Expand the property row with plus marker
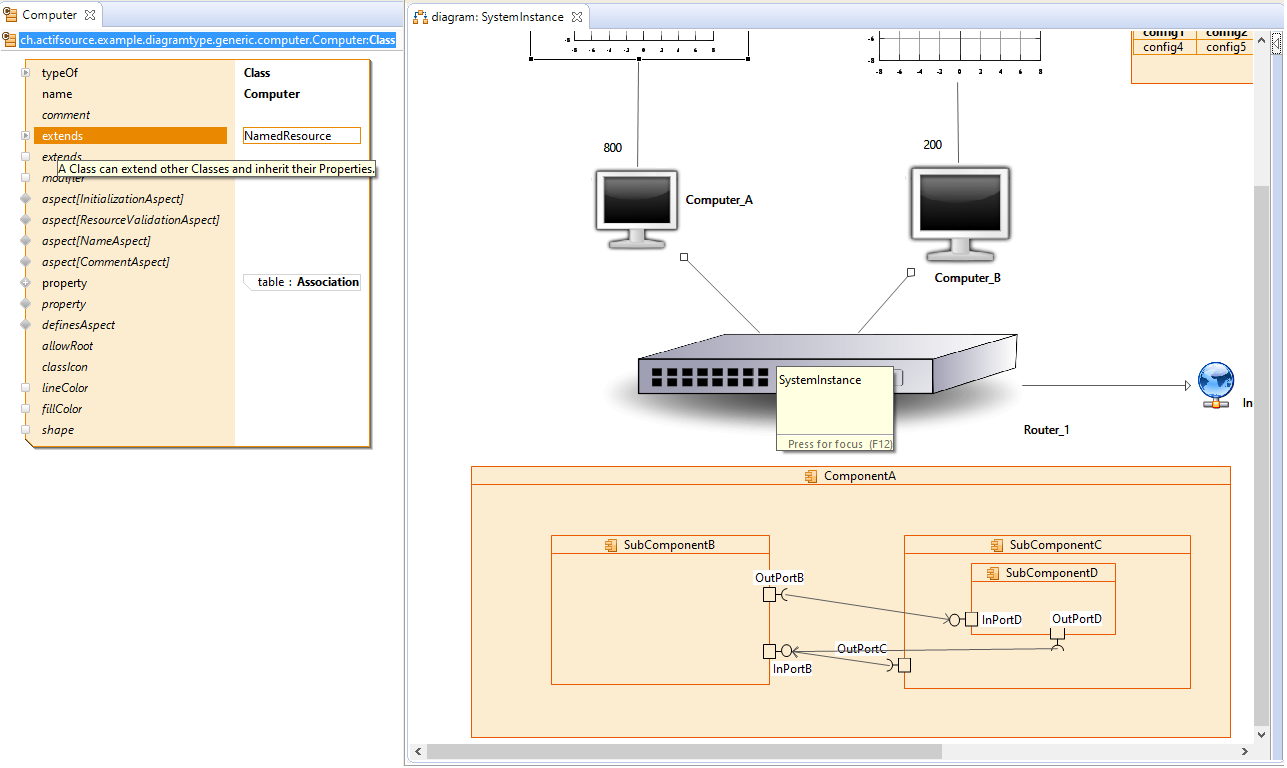The width and height of the screenshot is (1287, 768). (x=26, y=283)
